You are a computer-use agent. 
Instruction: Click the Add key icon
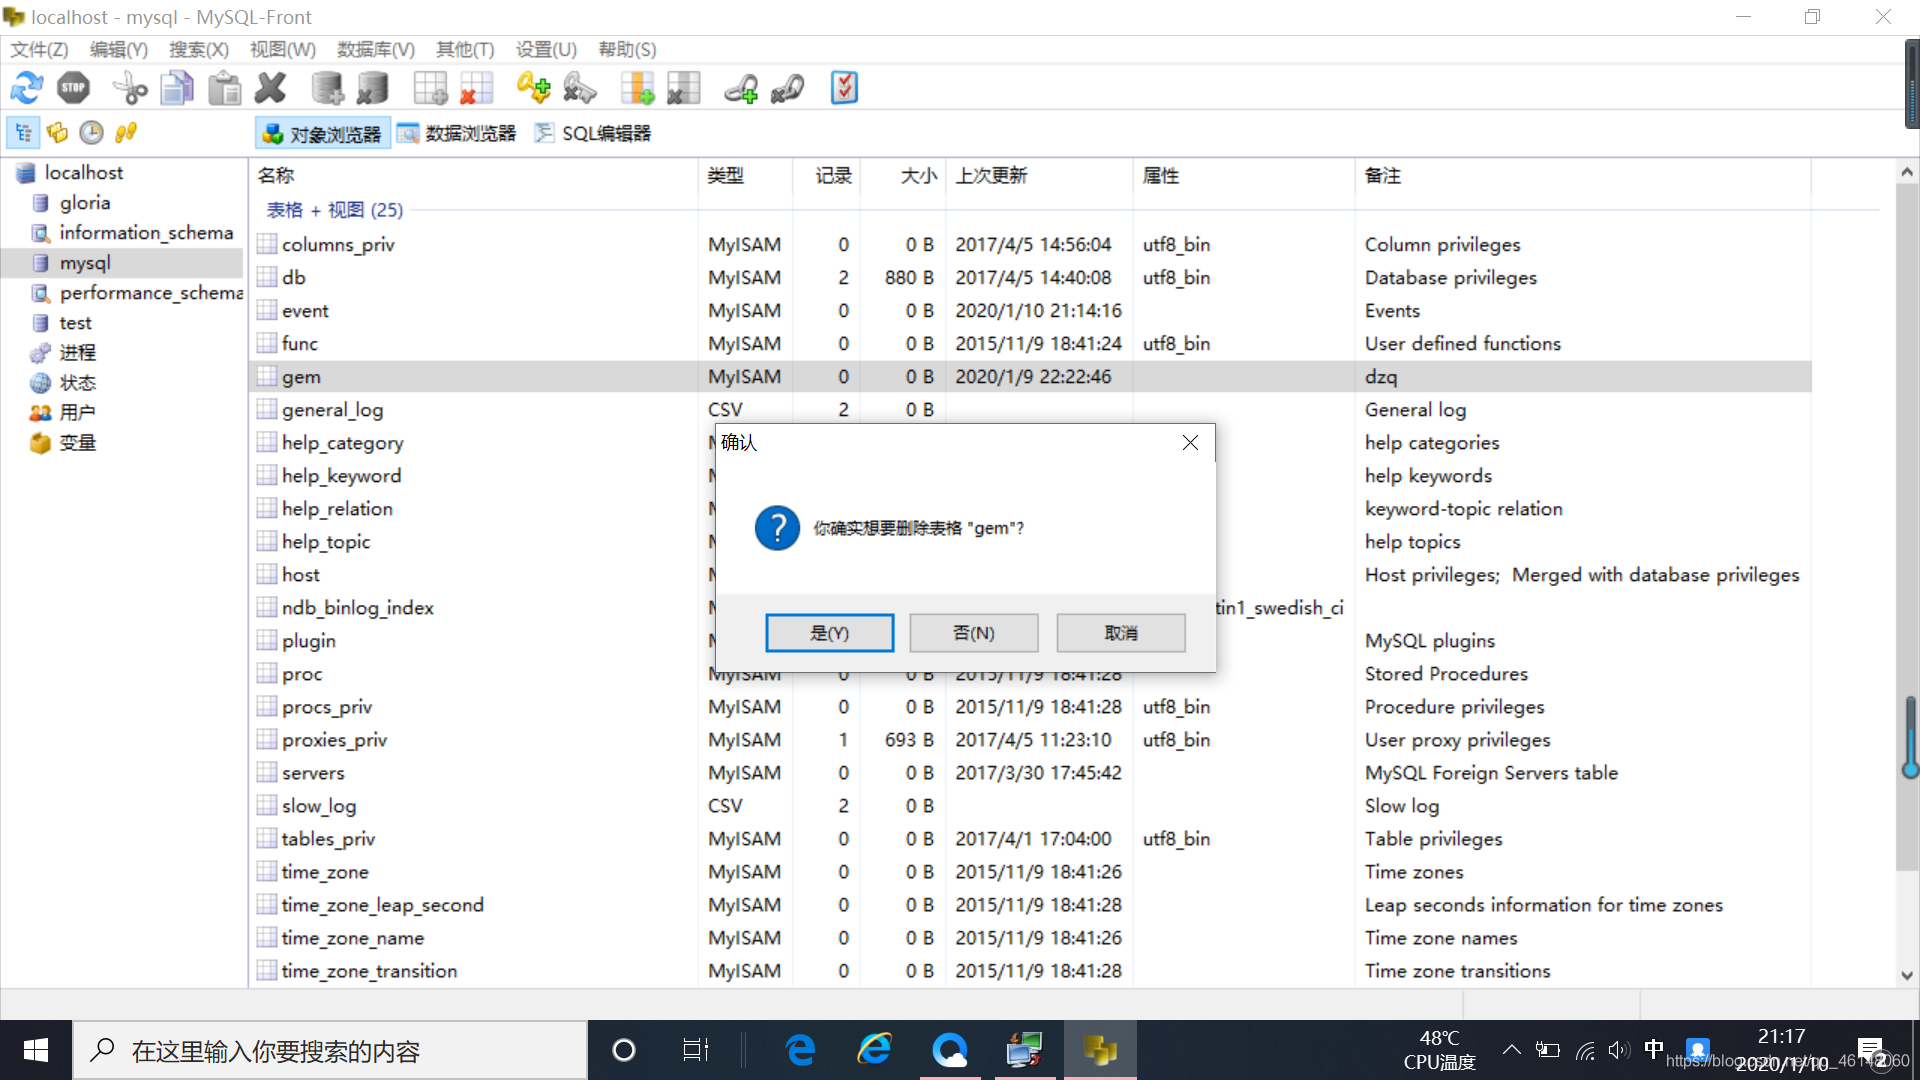(x=533, y=88)
